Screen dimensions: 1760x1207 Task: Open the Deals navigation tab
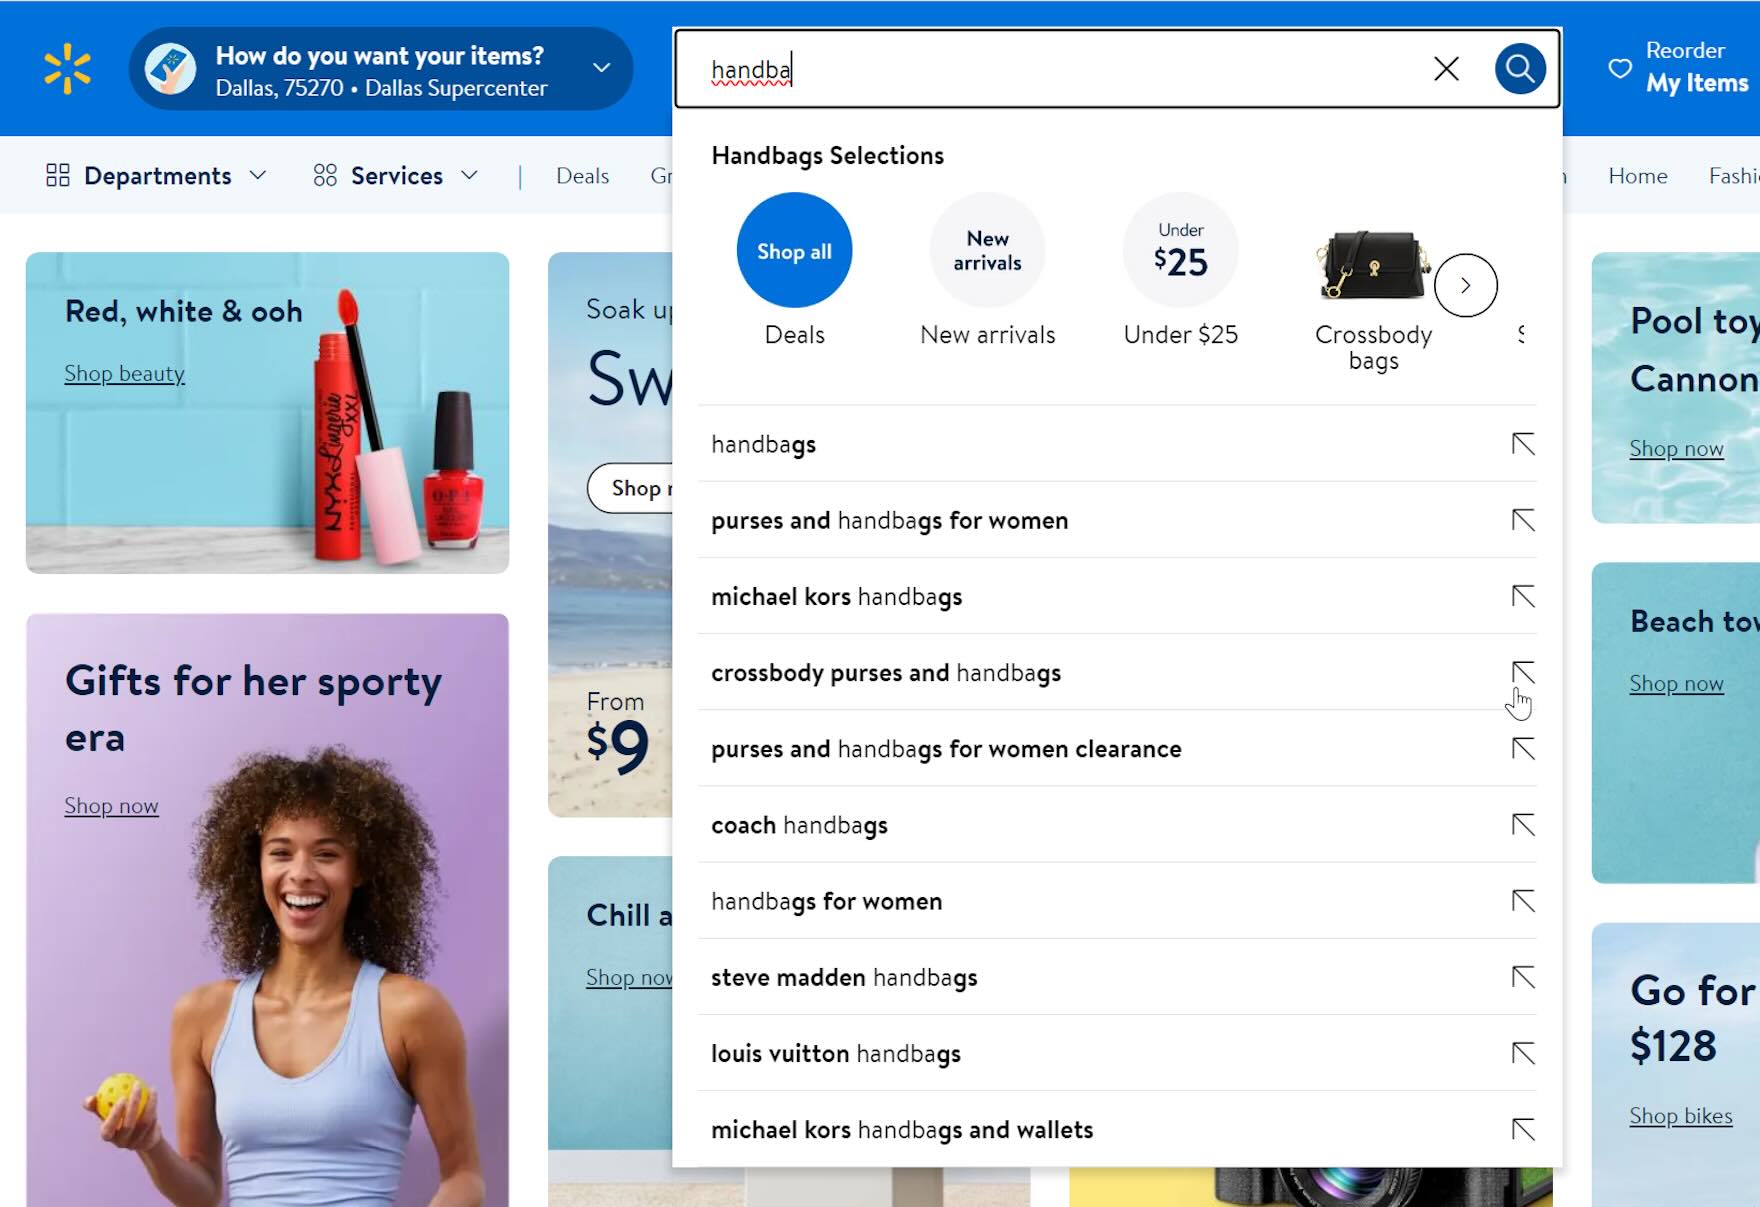pos(582,176)
